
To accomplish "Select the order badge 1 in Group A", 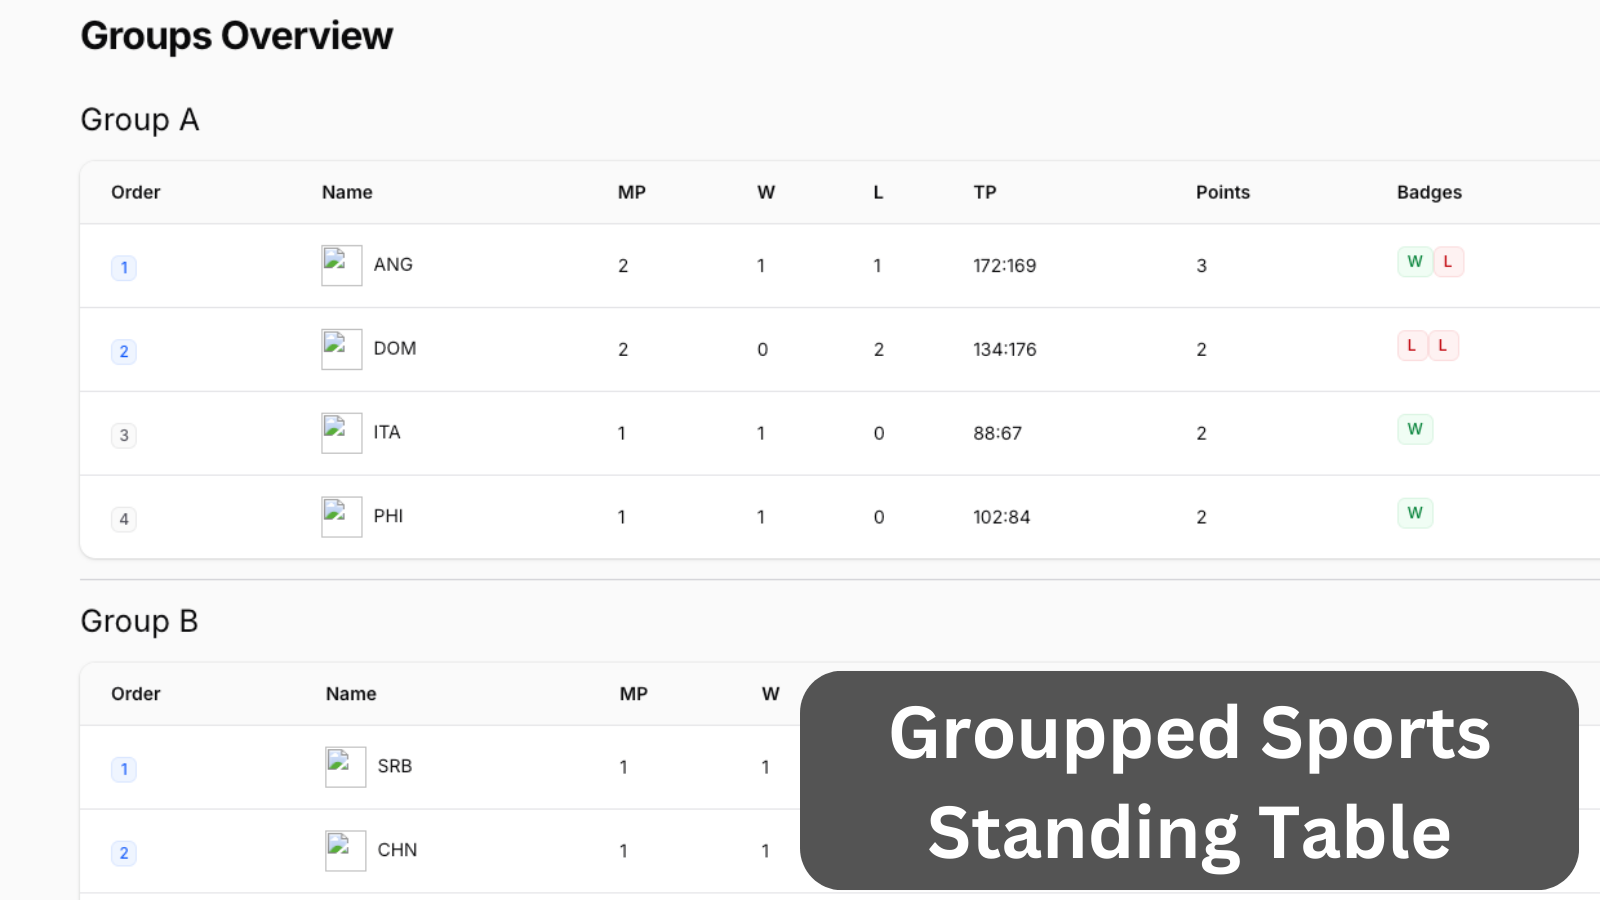I will pyautogui.click(x=124, y=268).
